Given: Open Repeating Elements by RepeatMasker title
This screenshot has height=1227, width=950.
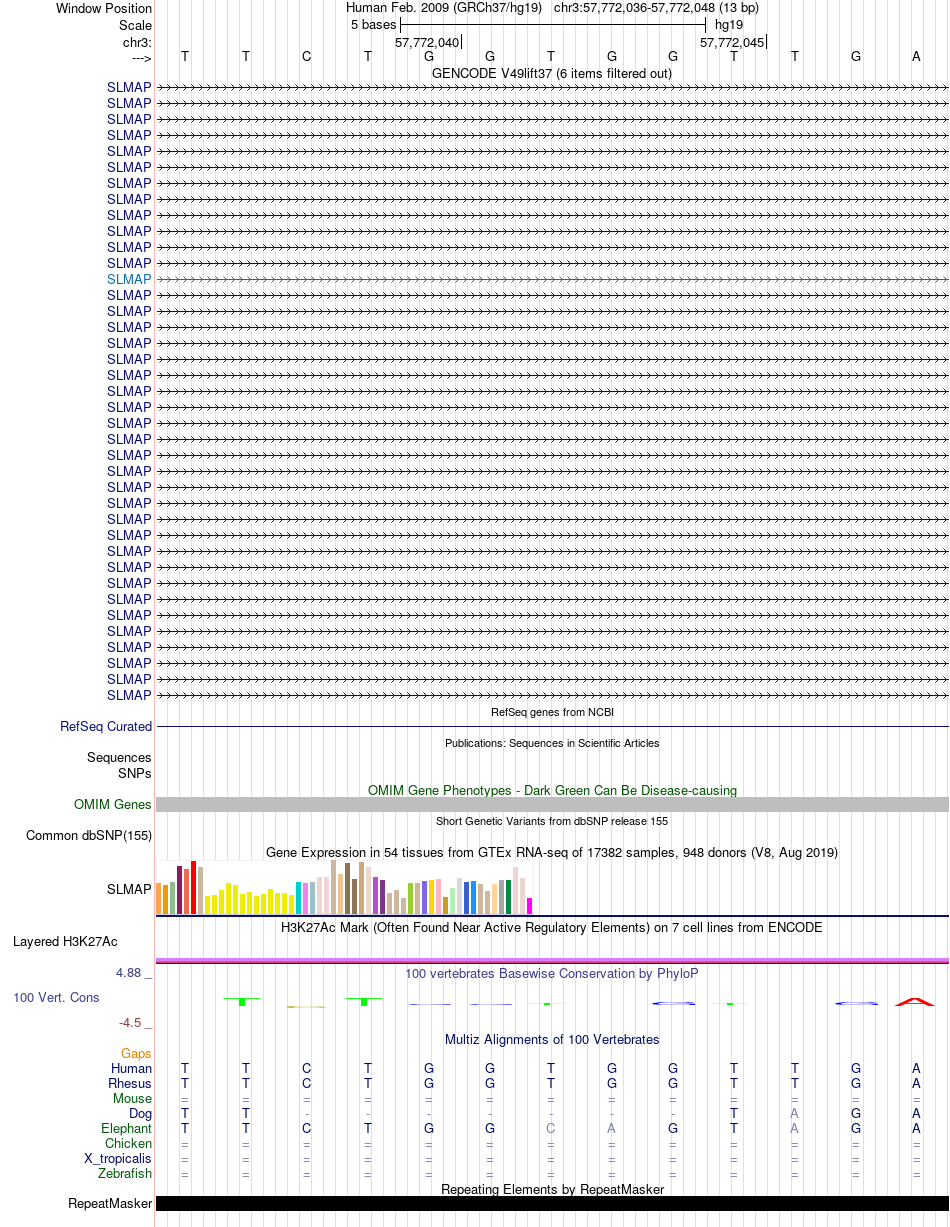Looking at the screenshot, I should [552, 1189].
